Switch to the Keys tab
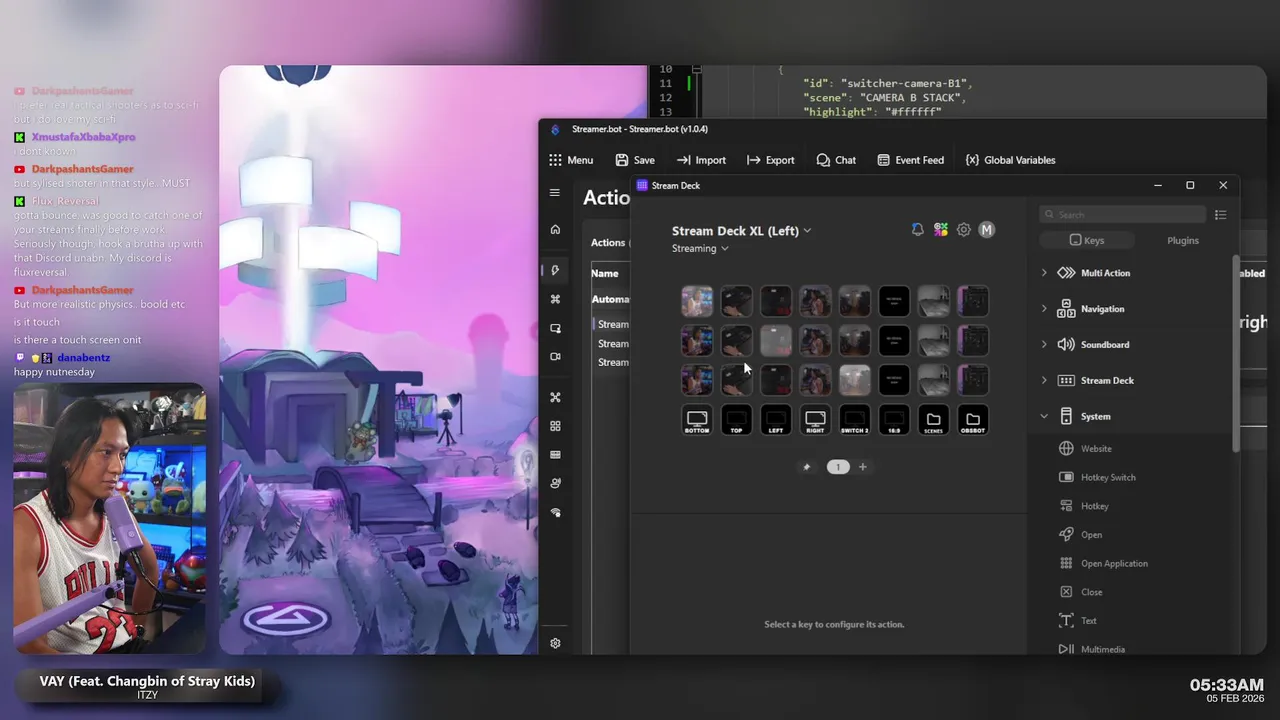 [1087, 240]
